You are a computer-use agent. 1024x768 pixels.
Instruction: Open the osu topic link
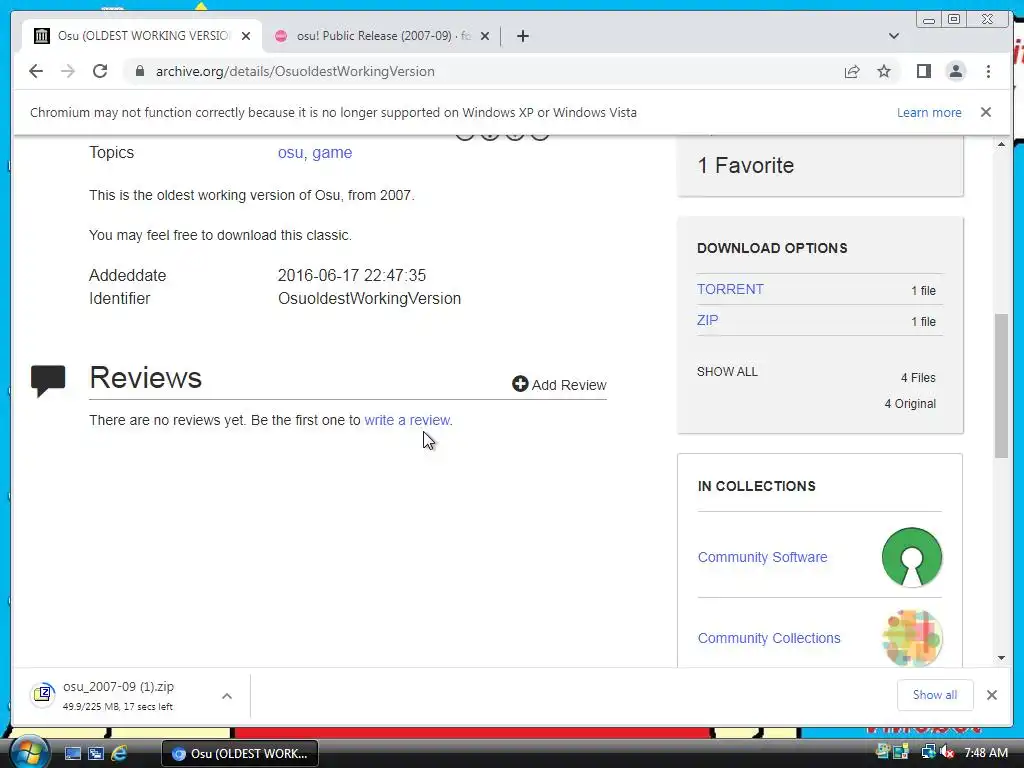point(290,152)
